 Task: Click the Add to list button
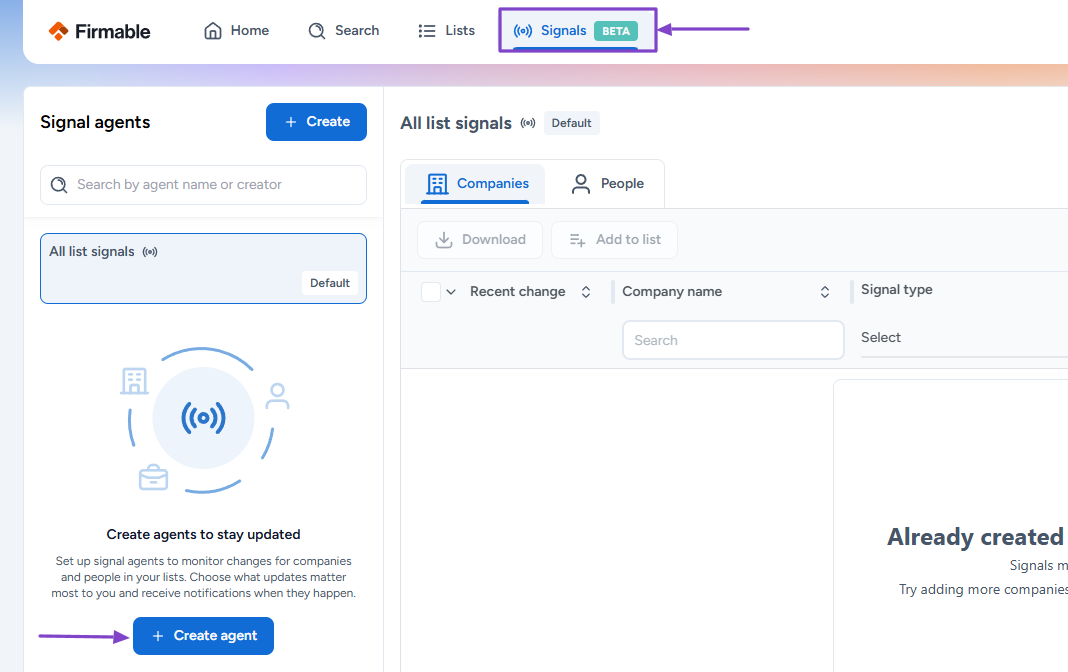click(614, 240)
